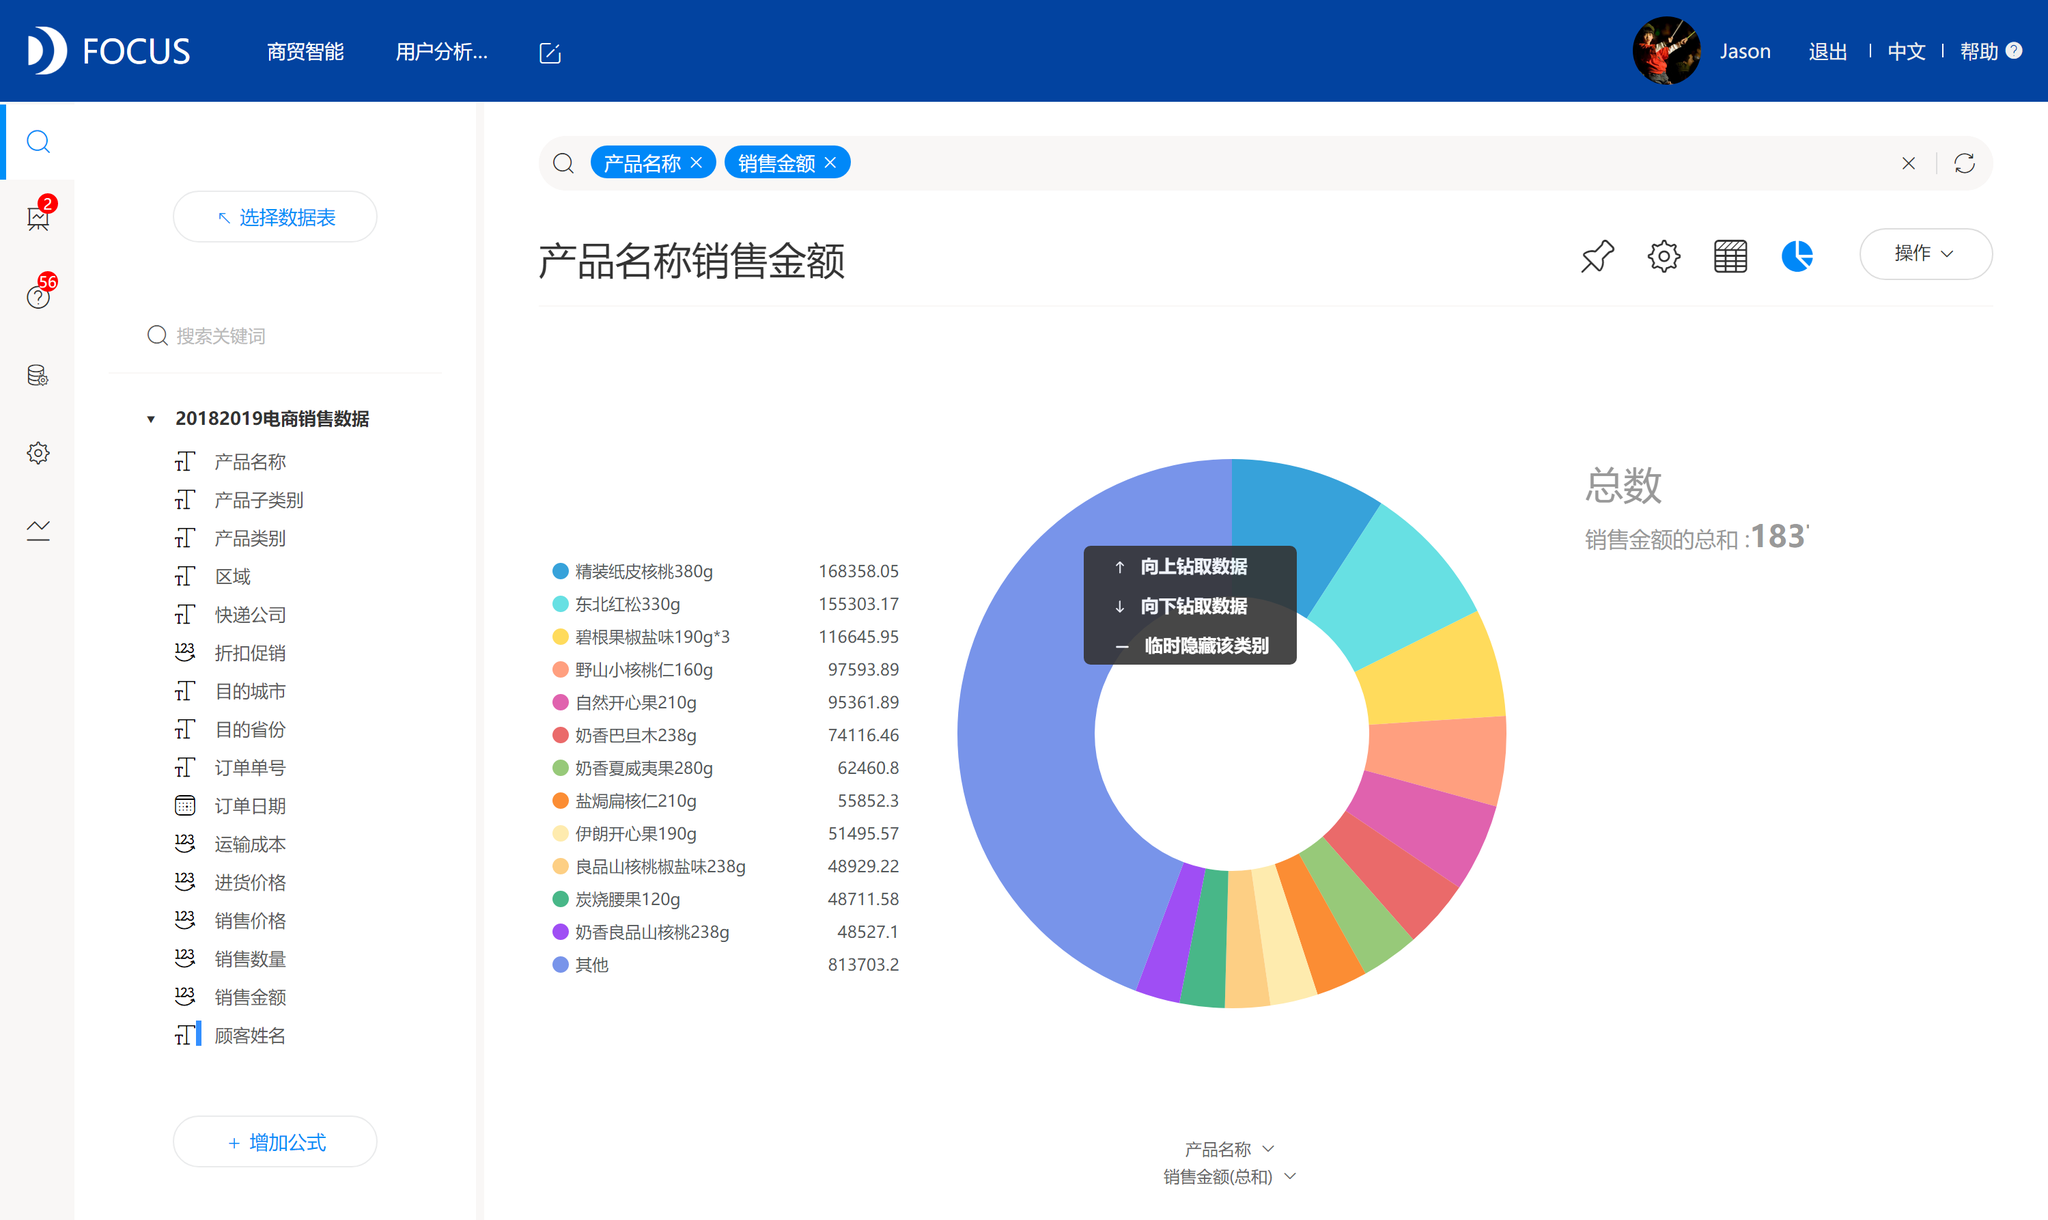Select 临时隐藏该类别 menu option

[x=1205, y=646]
